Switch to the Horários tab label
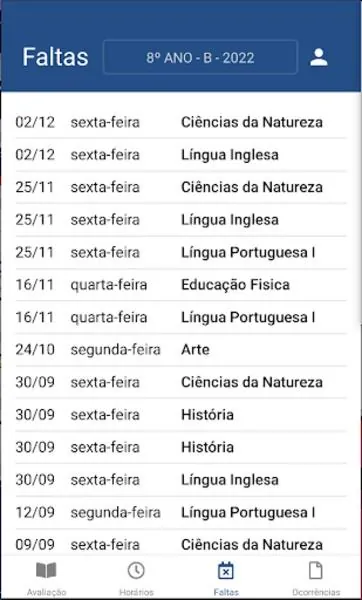The width and height of the screenshot is (362, 600). click(136, 592)
